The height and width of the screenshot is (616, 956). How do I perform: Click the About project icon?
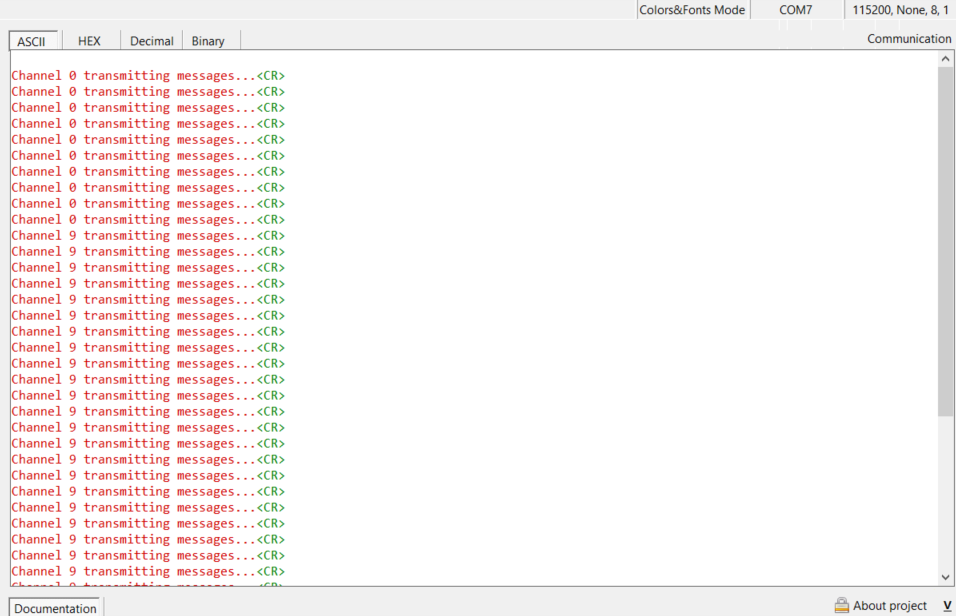843,605
